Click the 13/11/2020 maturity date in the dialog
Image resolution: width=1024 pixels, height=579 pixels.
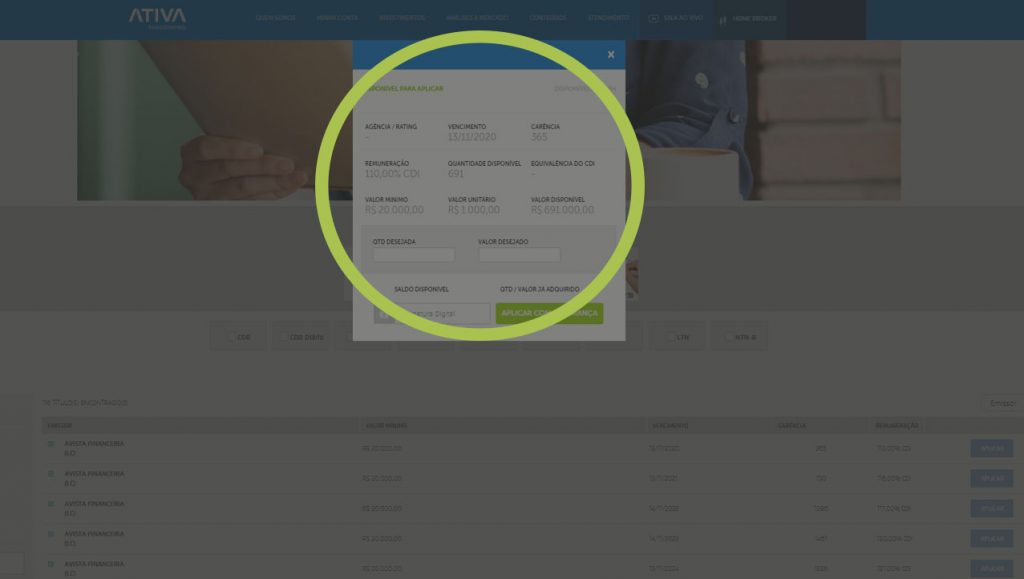[x=472, y=137]
